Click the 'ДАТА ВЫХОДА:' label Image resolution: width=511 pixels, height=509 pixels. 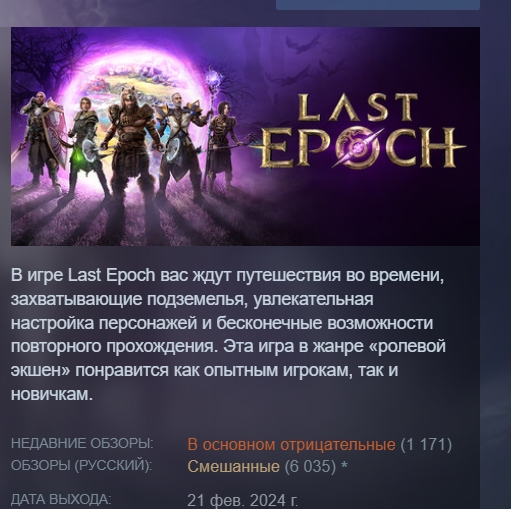[x=61, y=499]
